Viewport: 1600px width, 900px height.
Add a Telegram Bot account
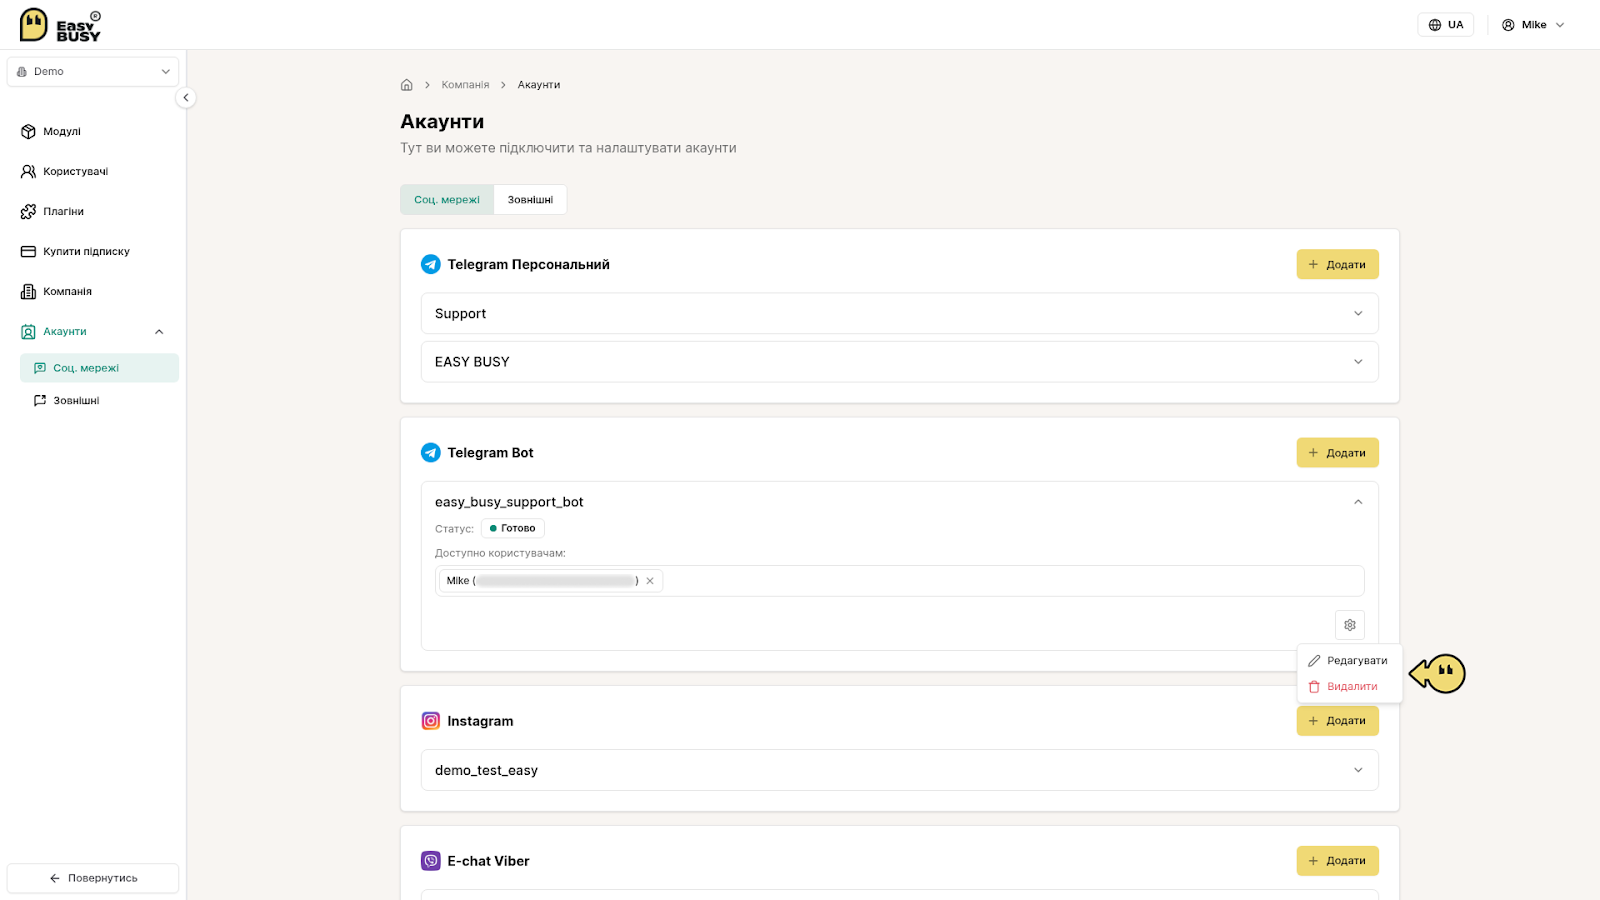click(x=1337, y=453)
